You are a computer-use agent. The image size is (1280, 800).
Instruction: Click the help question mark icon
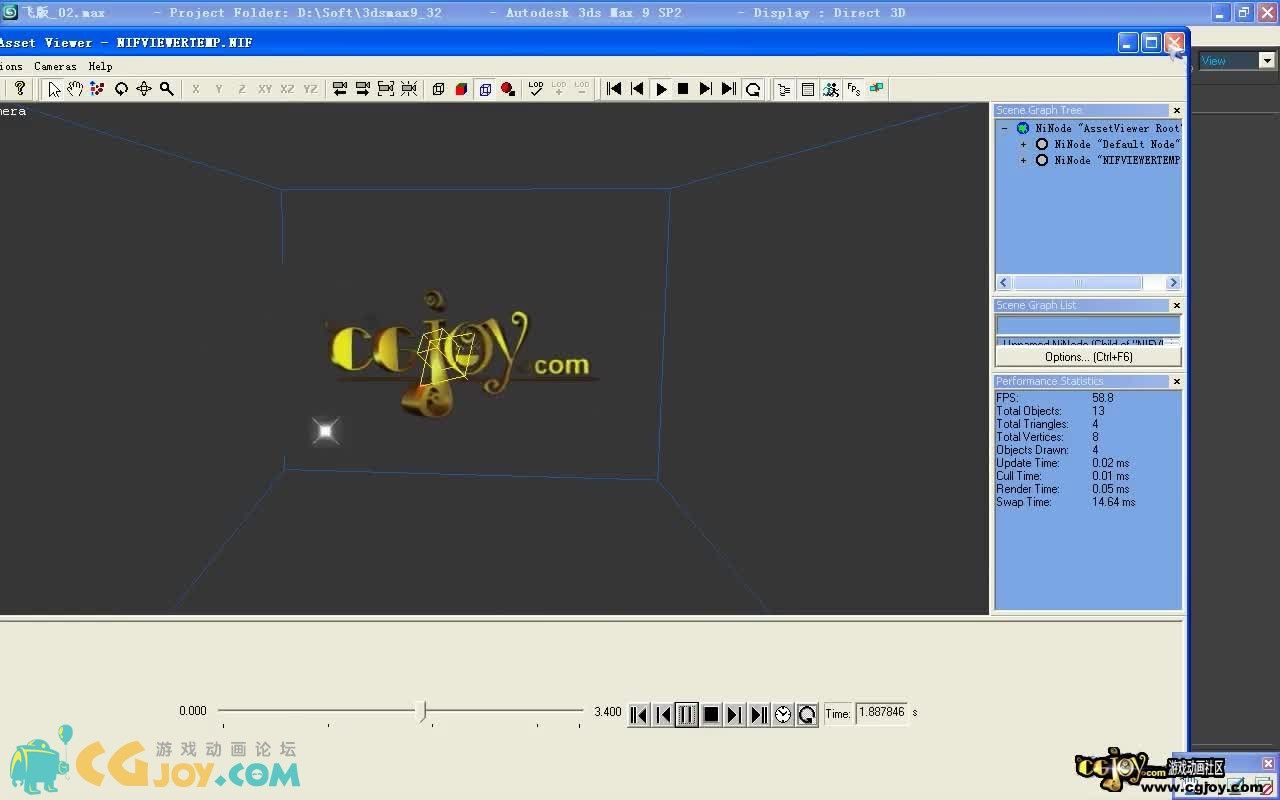pos(19,89)
